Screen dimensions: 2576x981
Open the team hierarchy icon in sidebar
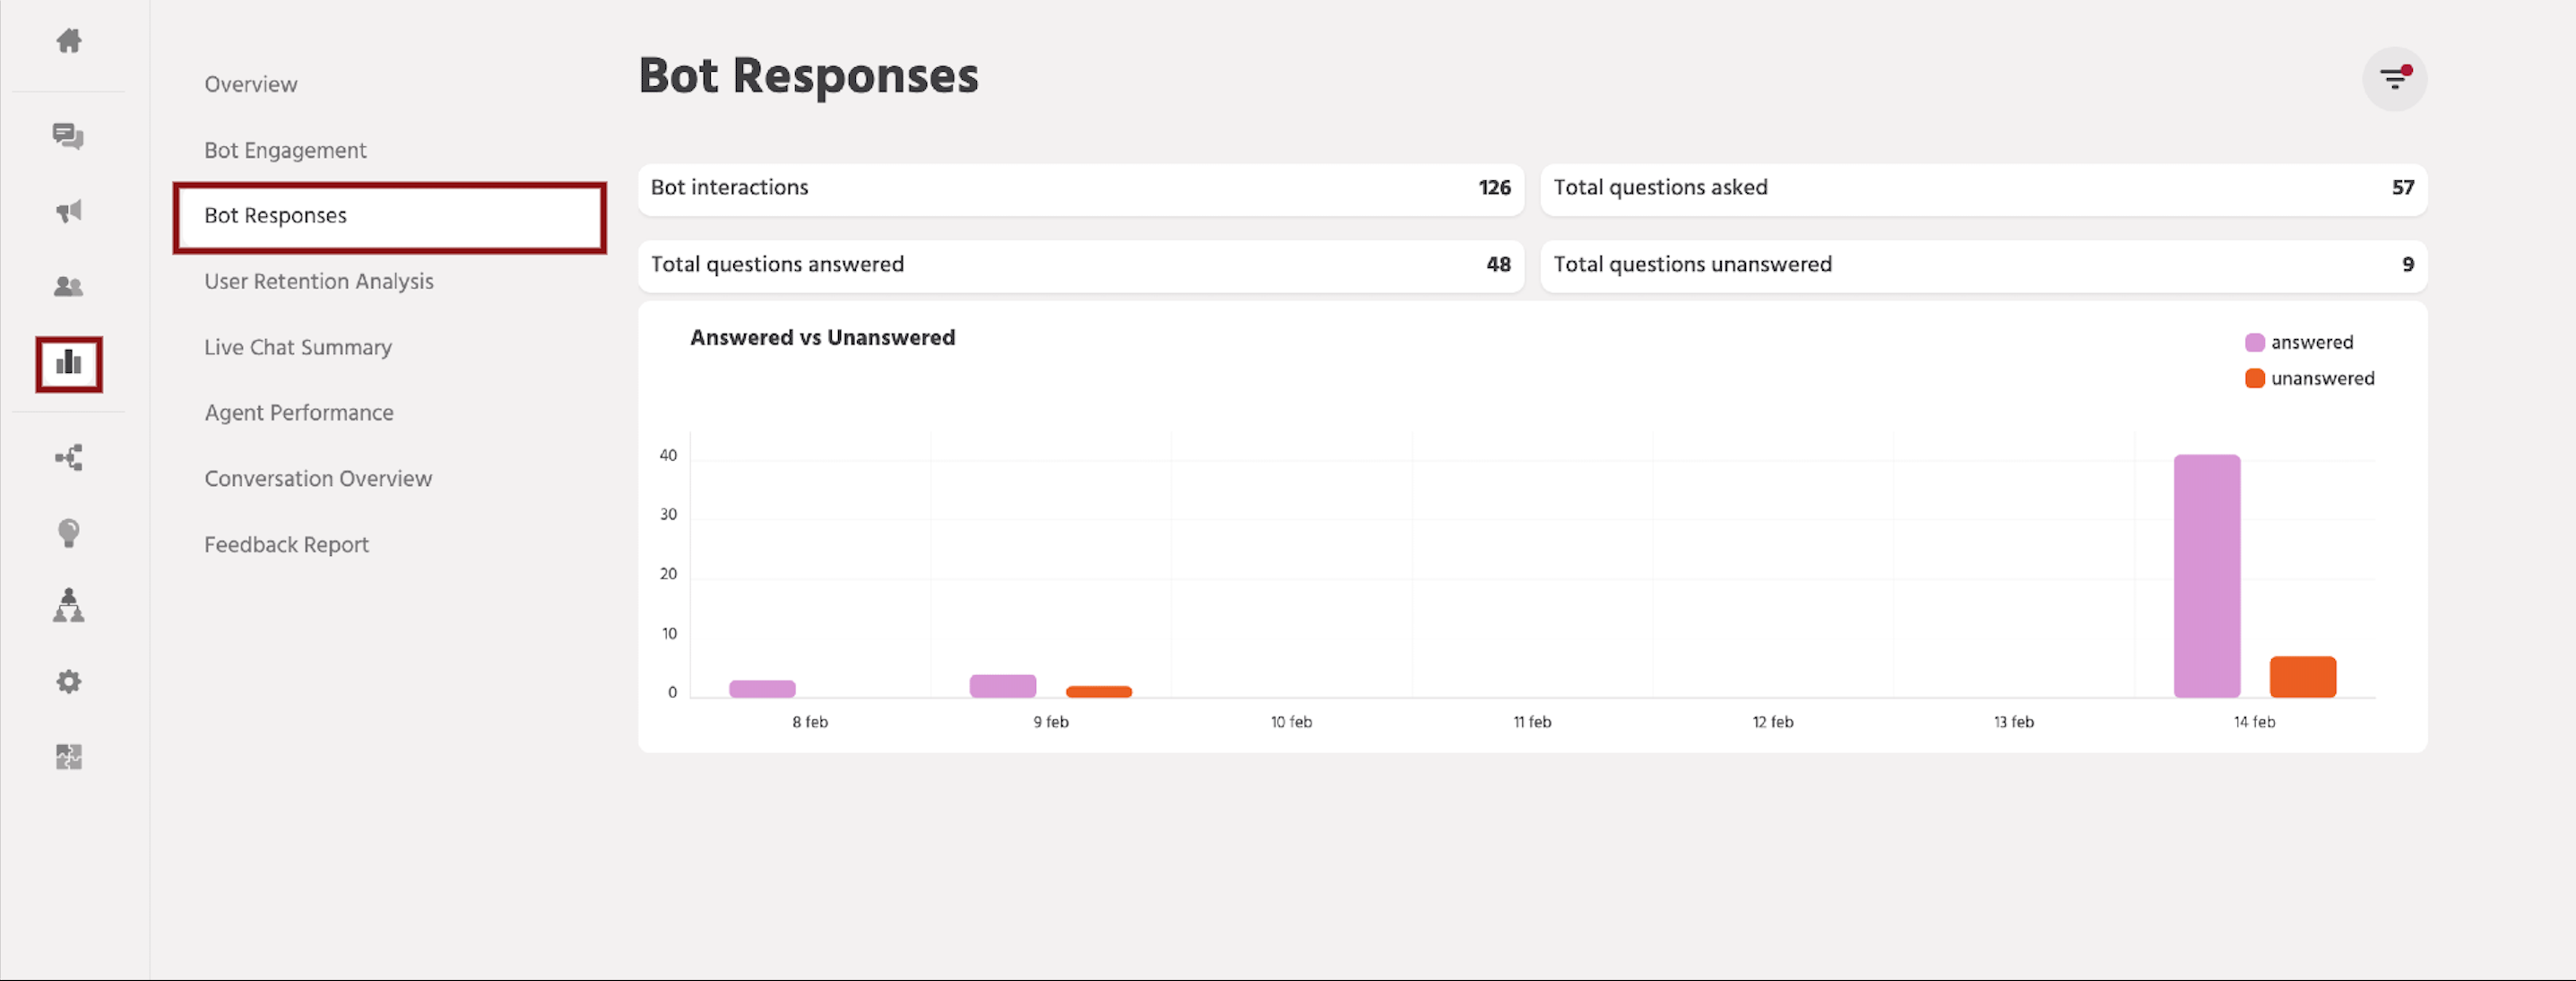pos(68,606)
